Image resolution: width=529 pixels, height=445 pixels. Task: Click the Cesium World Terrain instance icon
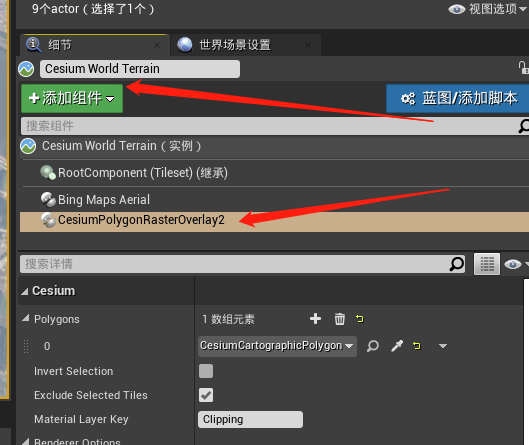[x=28, y=146]
